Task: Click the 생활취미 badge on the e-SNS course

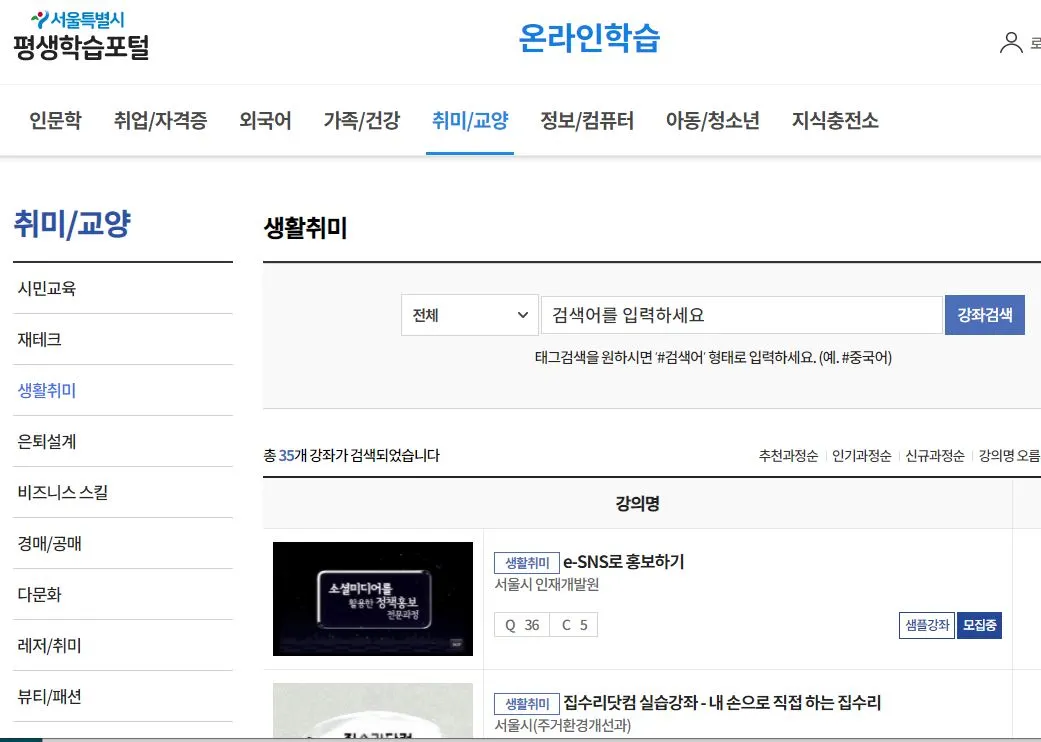Action: coord(526,561)
